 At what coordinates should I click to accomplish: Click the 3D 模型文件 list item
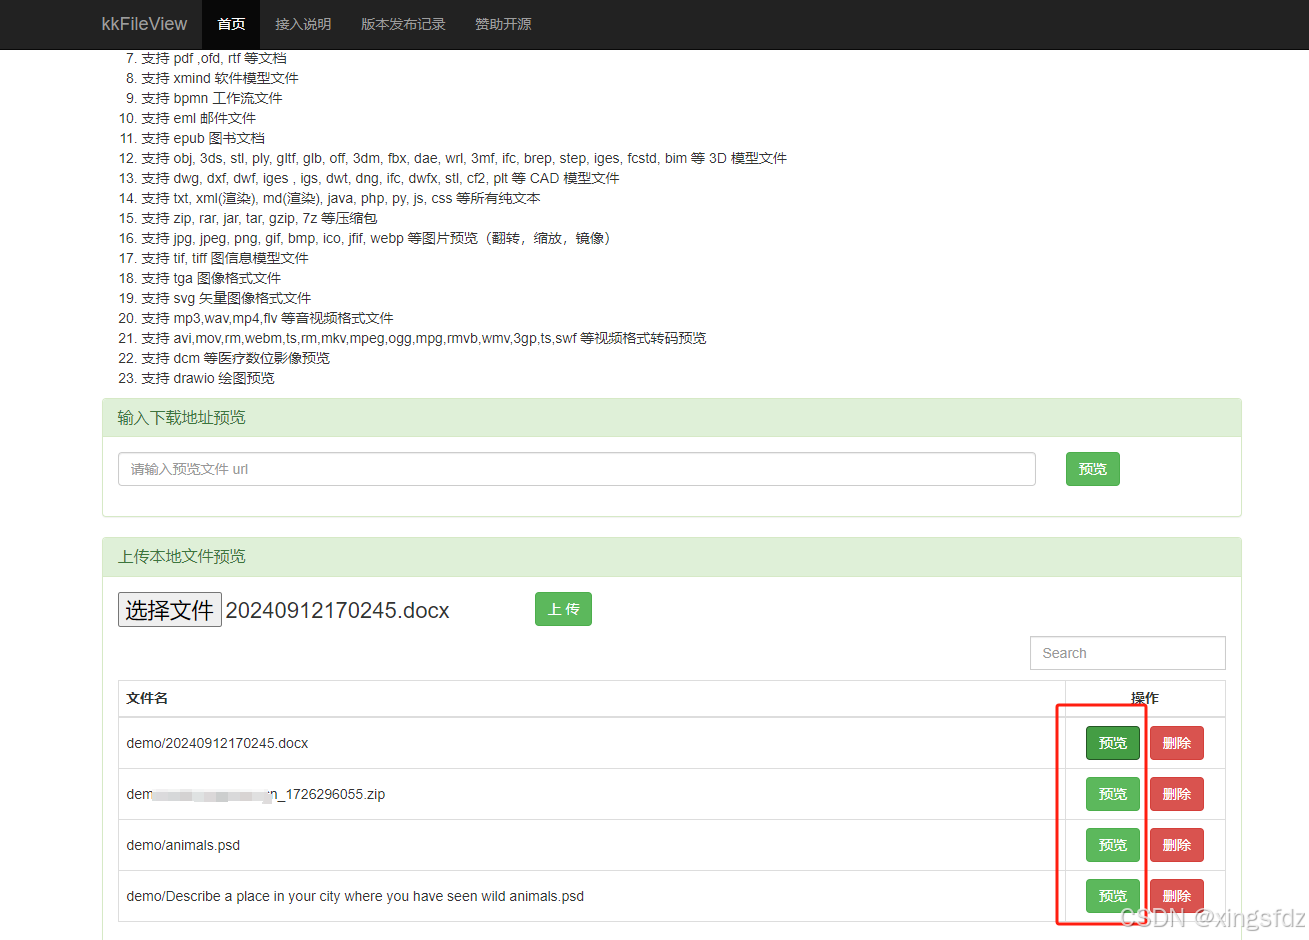[464, 158]
